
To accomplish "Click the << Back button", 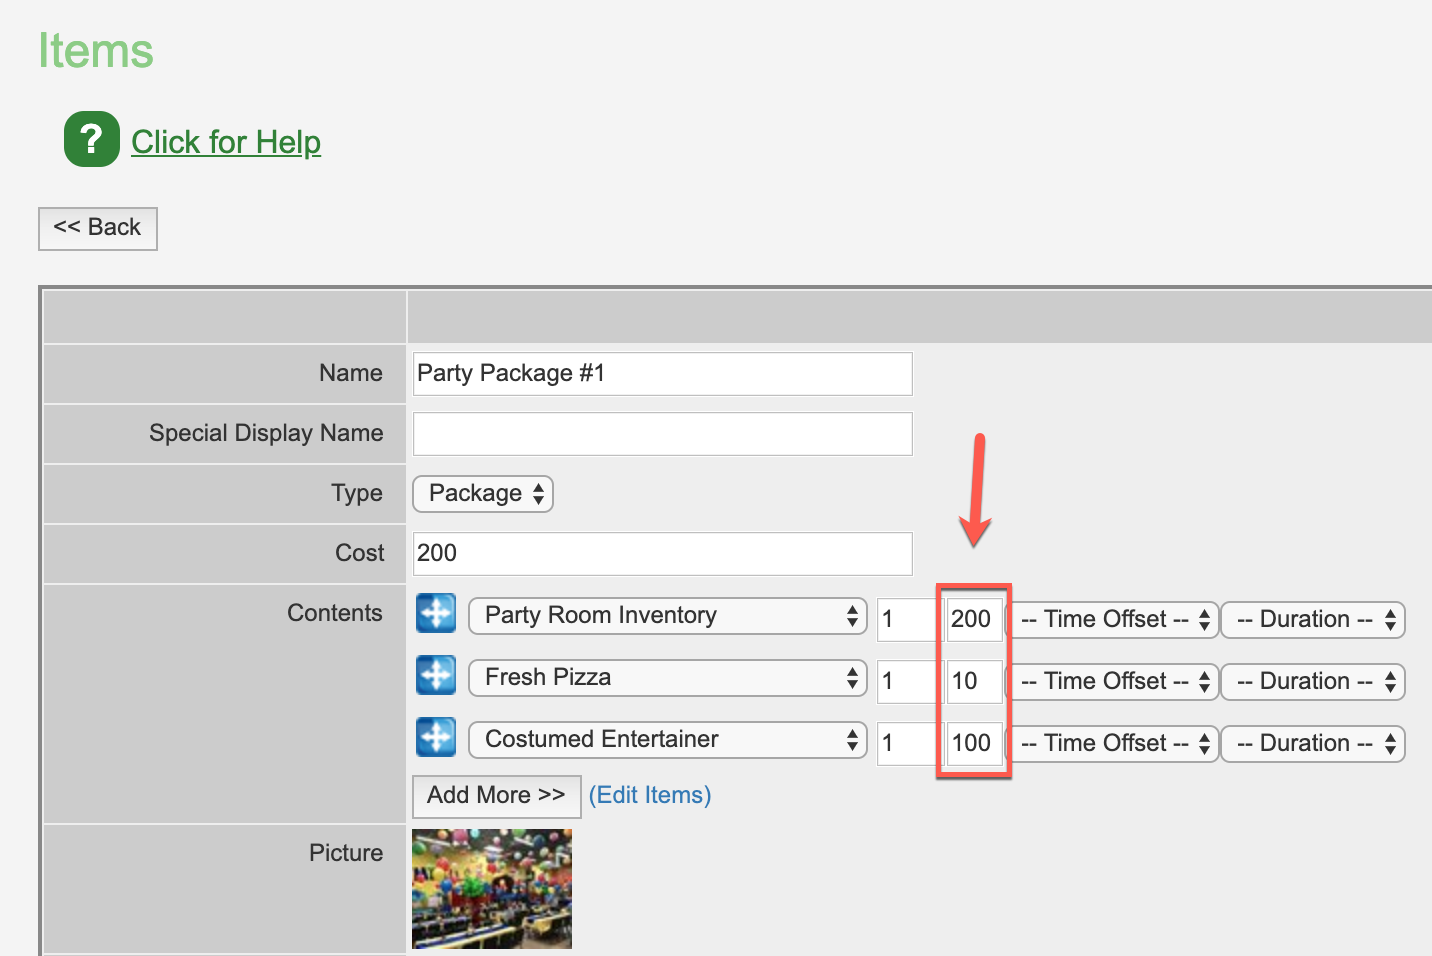I will [x=98, y=228].
